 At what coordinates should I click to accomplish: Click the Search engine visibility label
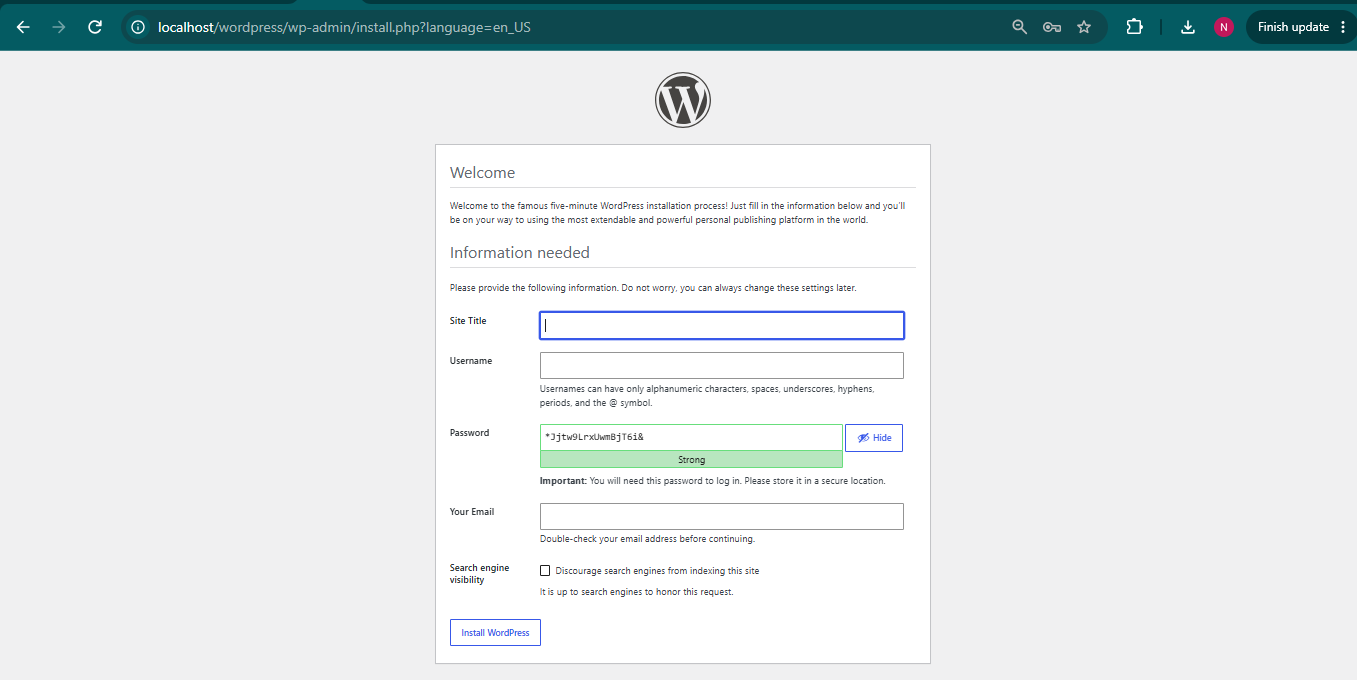(480, 574)
